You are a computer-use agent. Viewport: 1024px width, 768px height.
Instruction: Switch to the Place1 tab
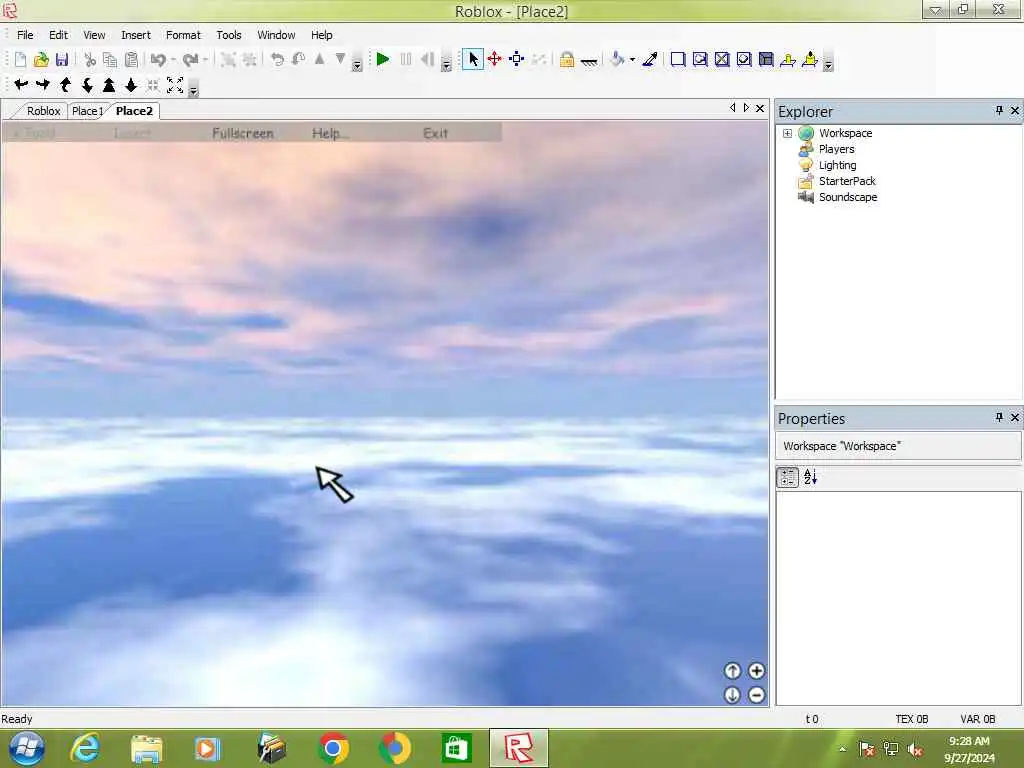(87, 111)
